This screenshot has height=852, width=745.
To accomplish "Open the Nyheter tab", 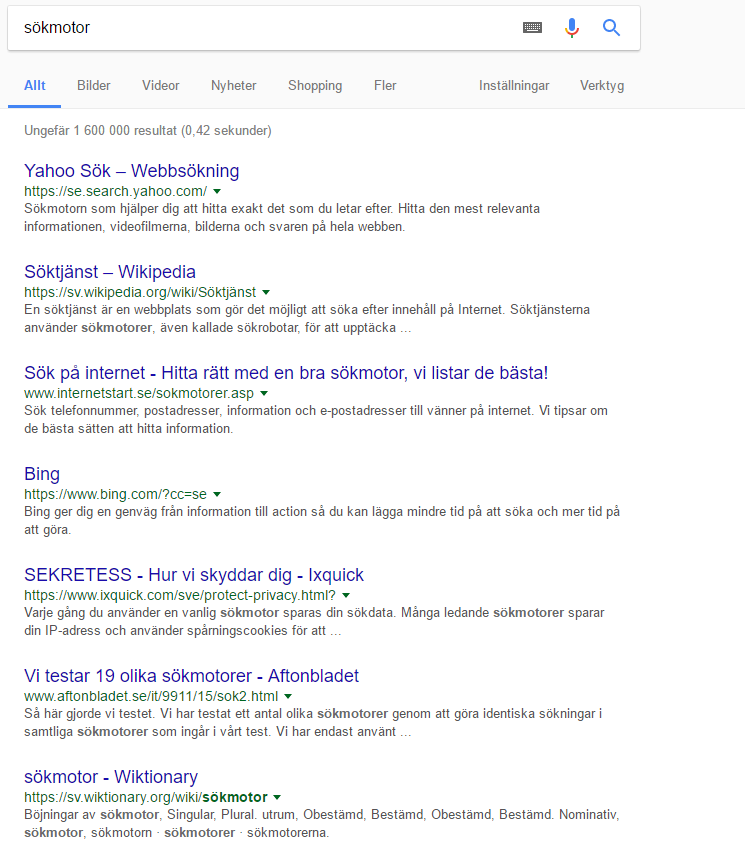I will pyautogui.click(x=234, y=85).
